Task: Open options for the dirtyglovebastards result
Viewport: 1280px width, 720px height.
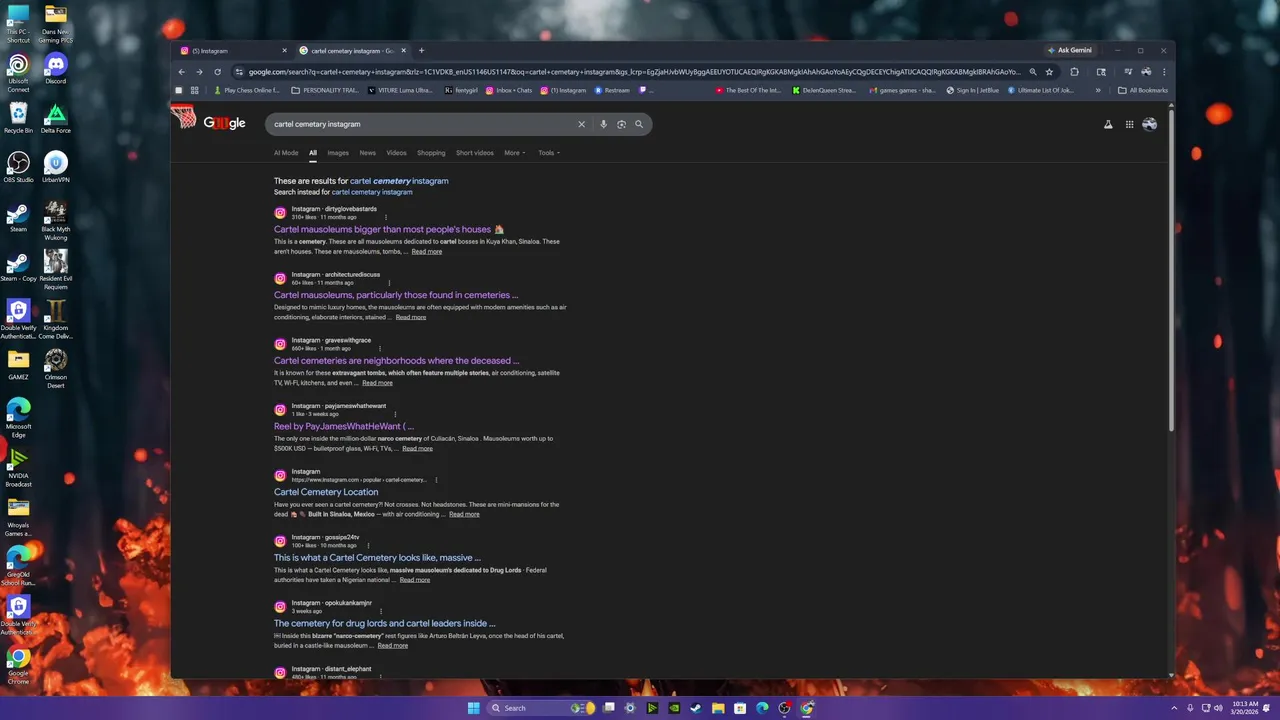Action: pos(386,217)
